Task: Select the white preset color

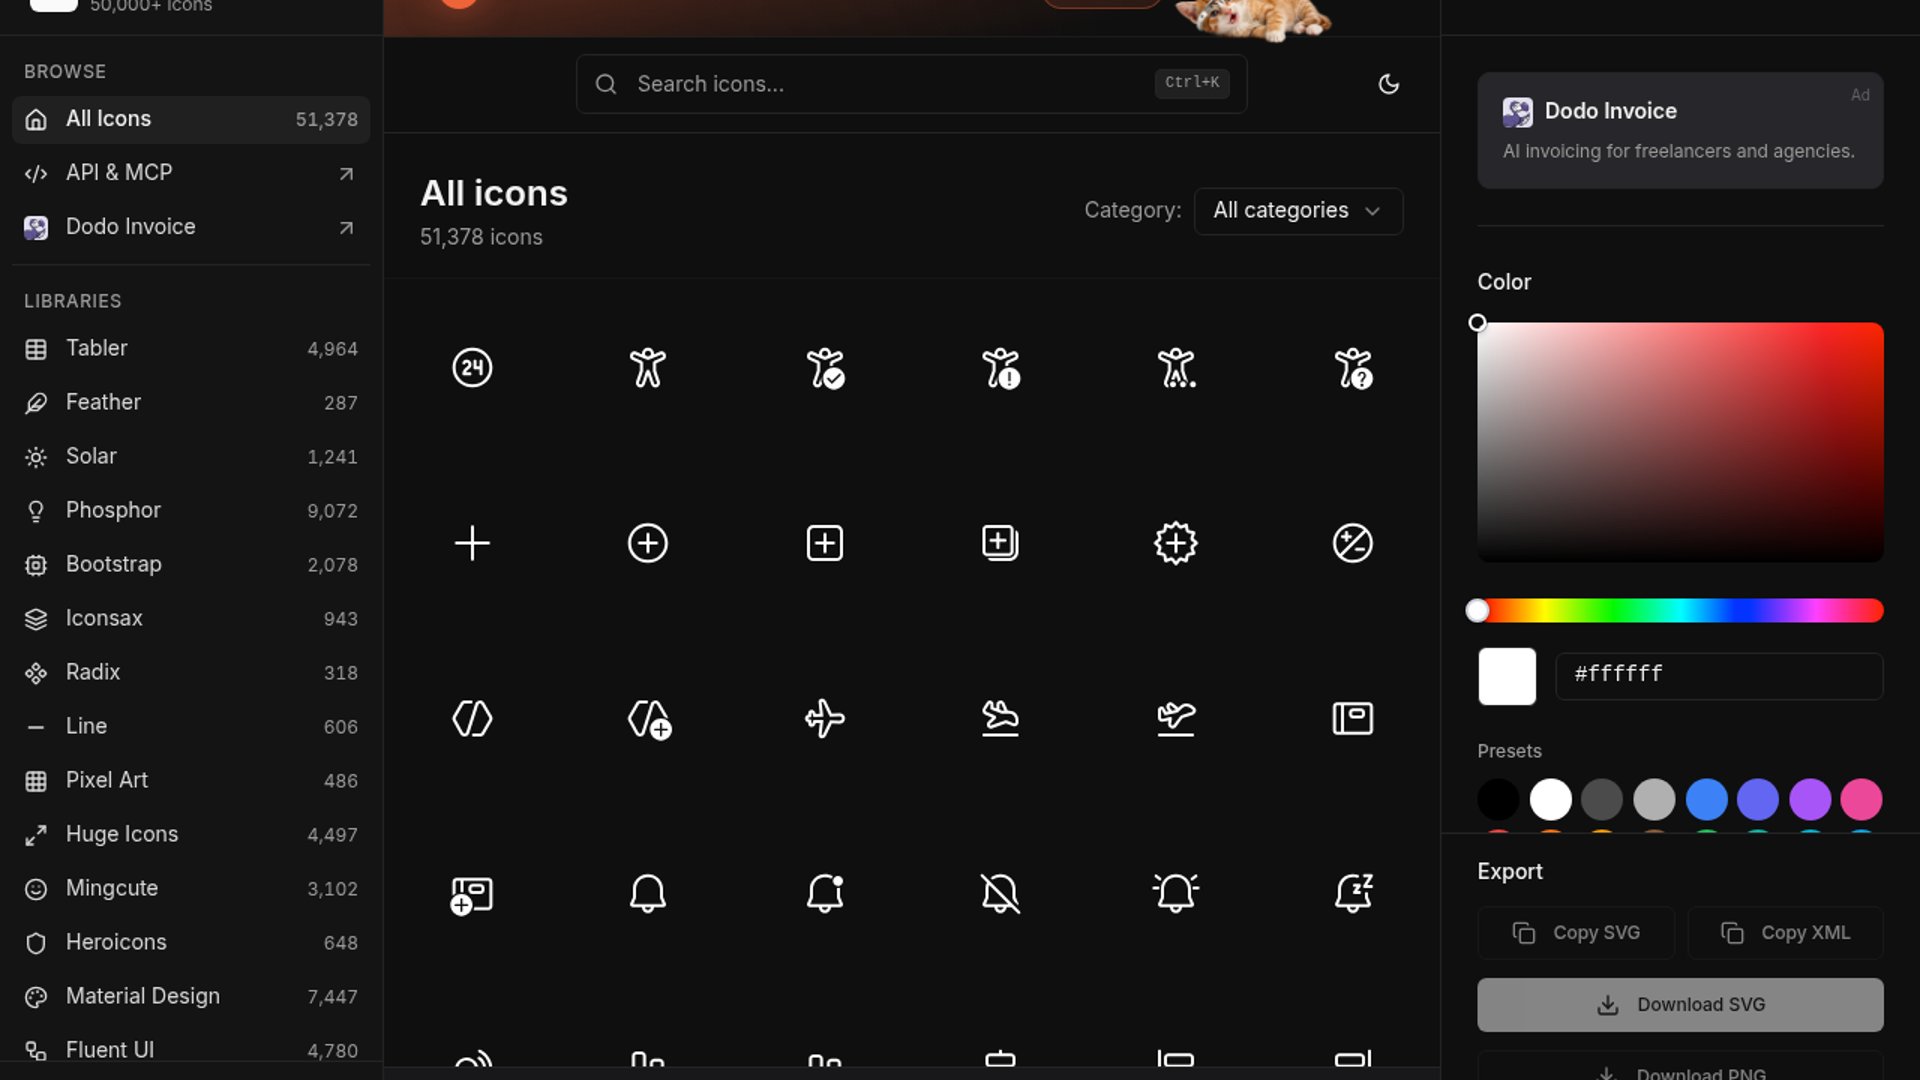Action: [1551, 800]
